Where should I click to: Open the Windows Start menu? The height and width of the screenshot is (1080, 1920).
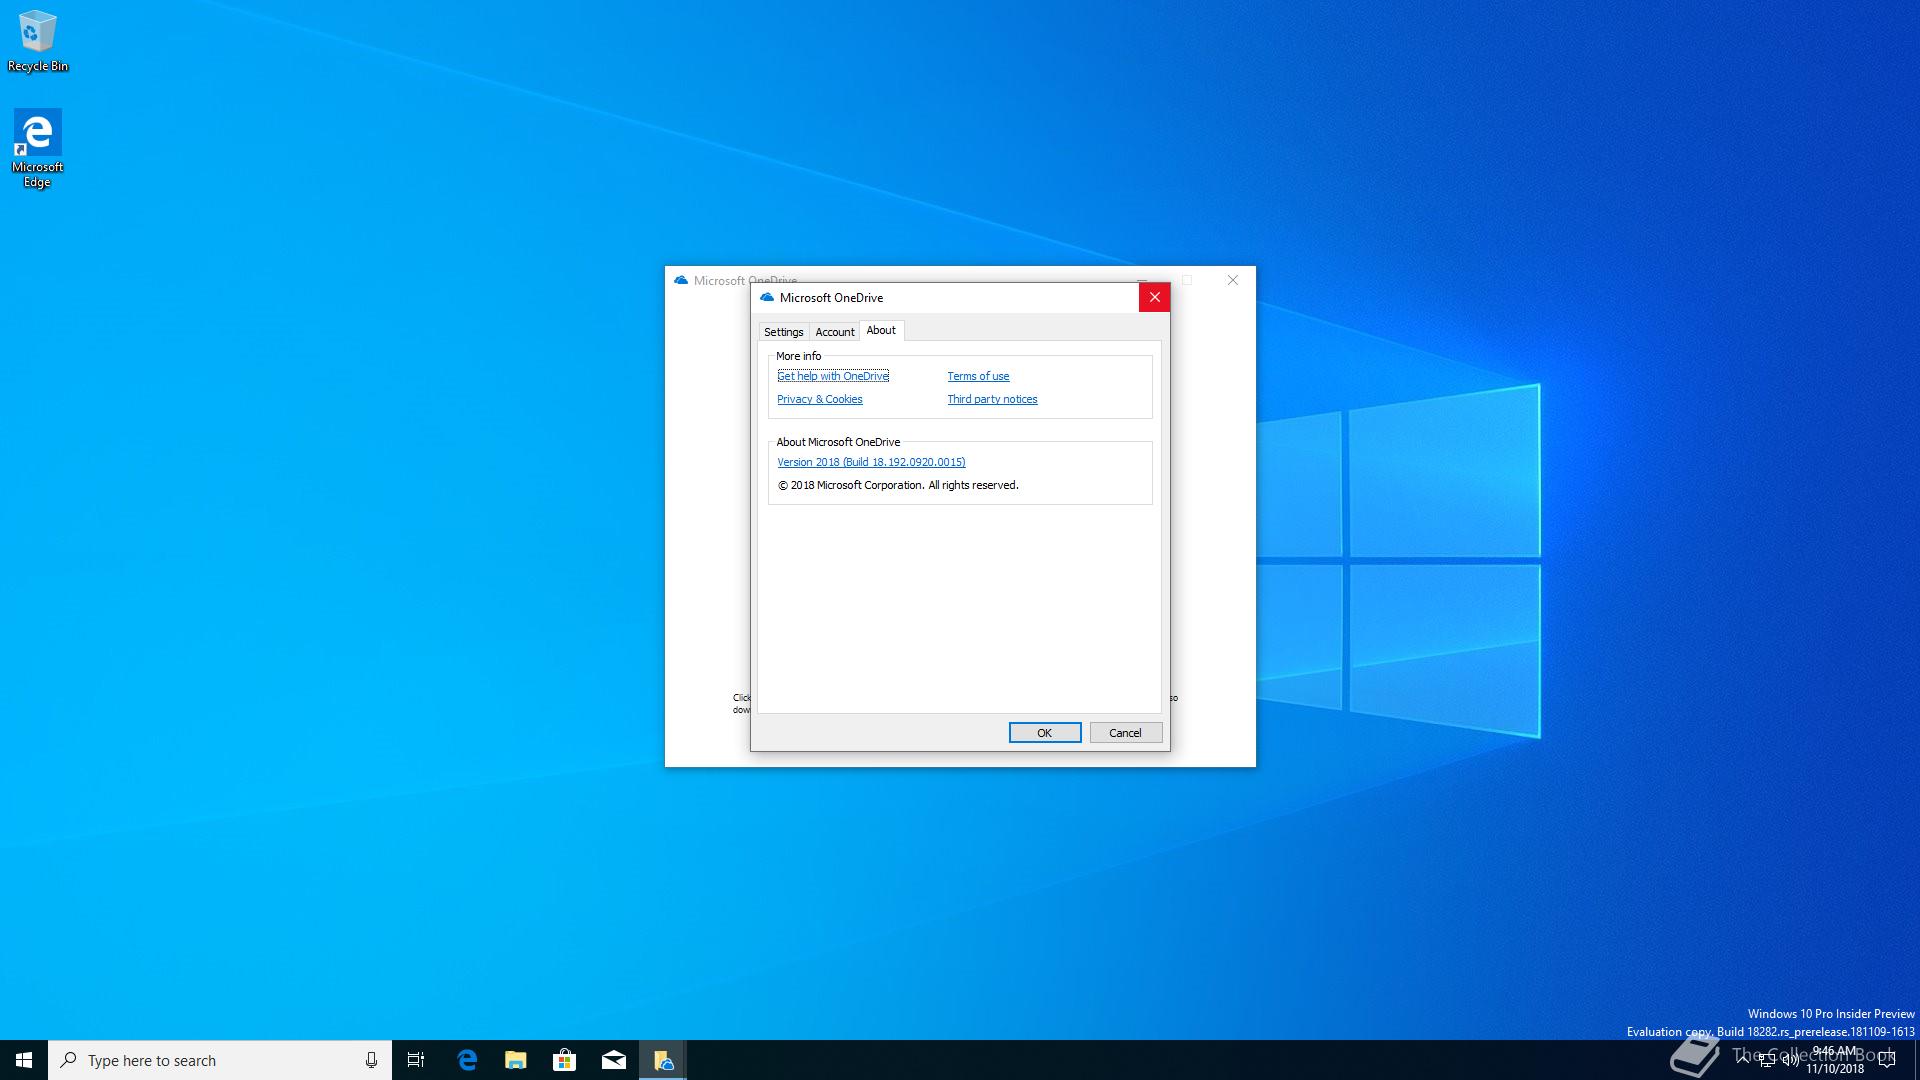tap(24, 1060)
